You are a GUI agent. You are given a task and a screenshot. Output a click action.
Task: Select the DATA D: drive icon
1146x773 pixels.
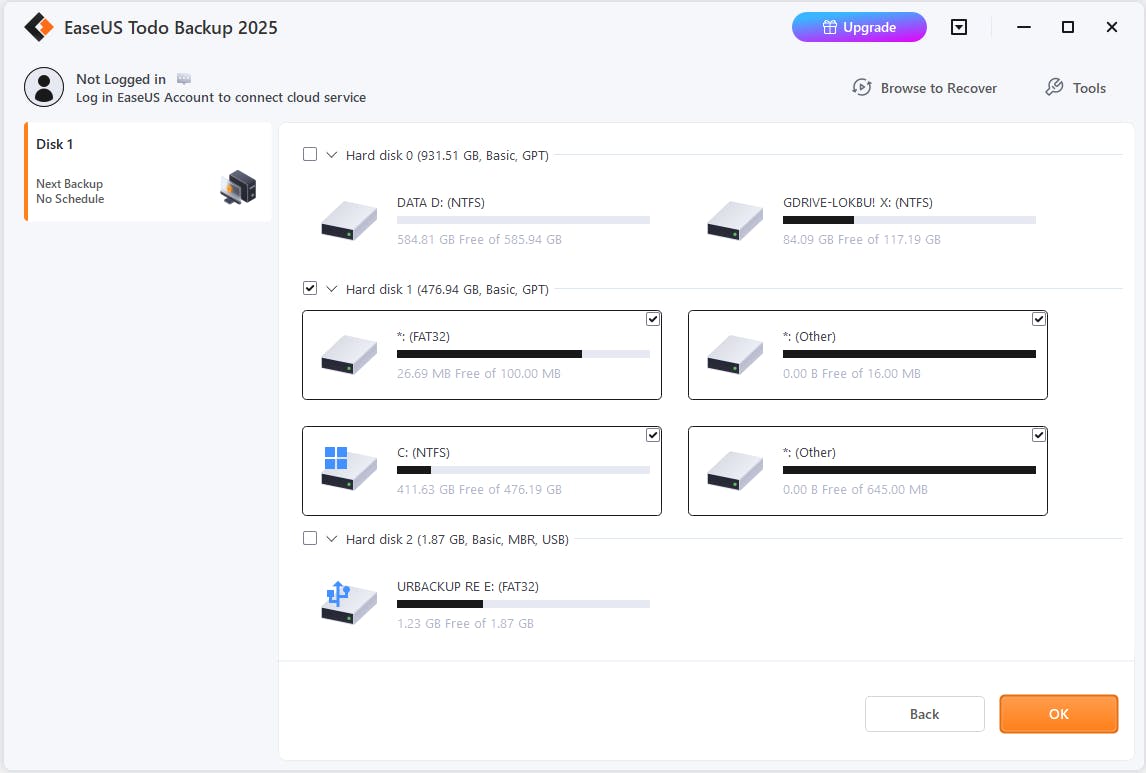[349, 221]
